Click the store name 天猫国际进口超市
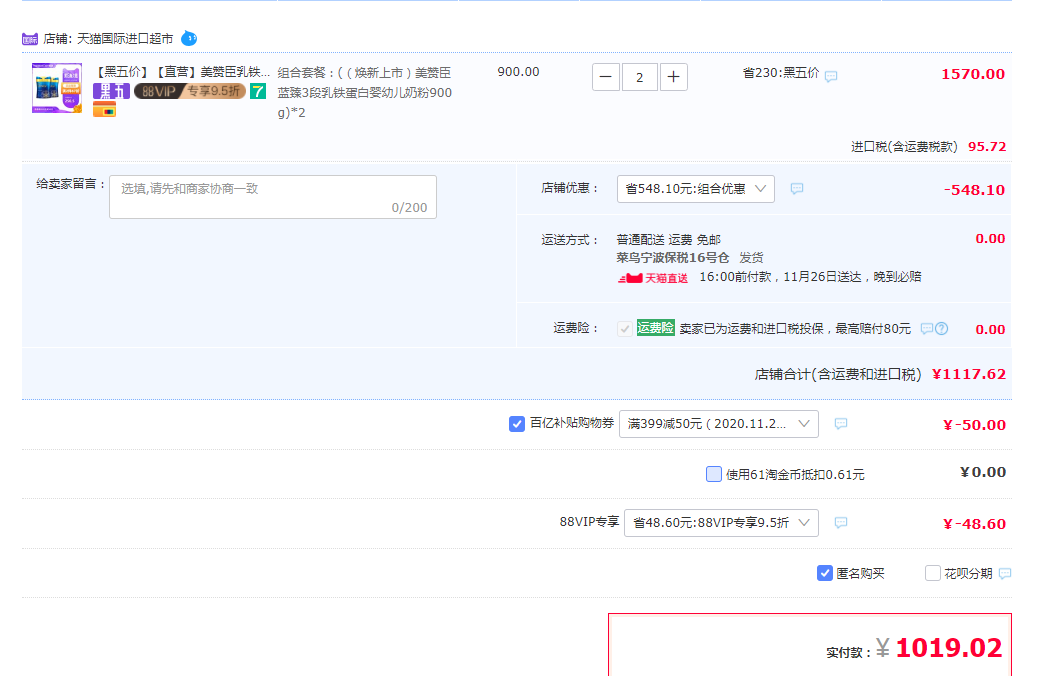The image size is (1051, 676). point(125,39)
